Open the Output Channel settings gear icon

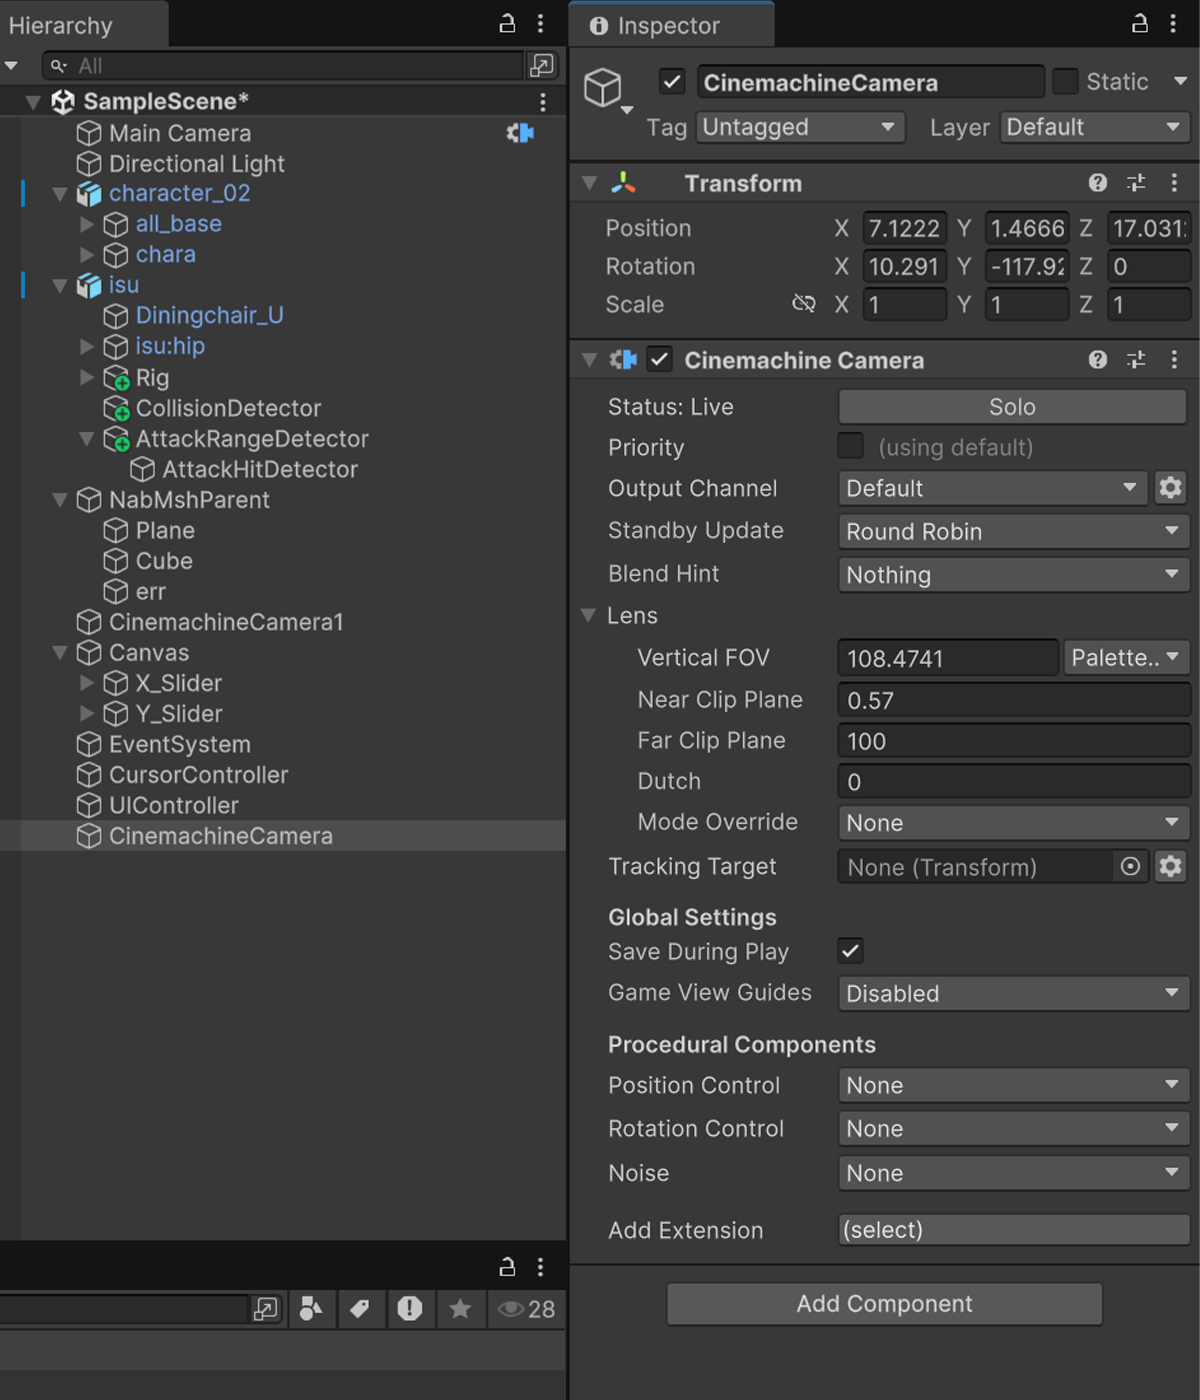1169,488
